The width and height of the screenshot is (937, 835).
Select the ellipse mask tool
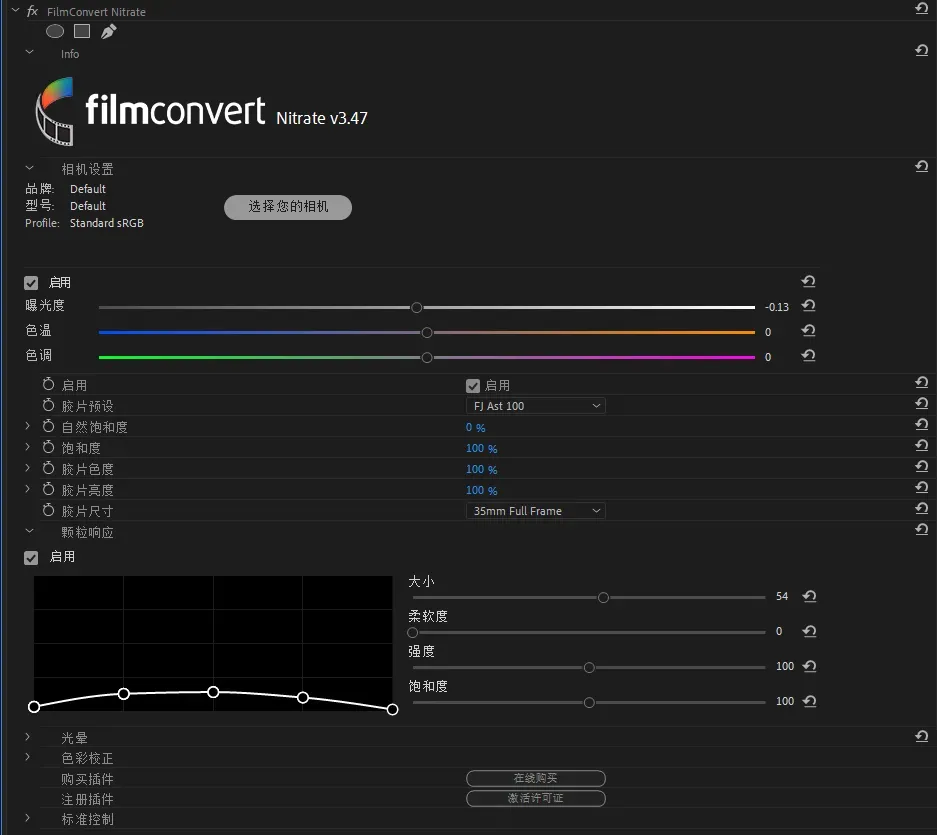click(x=55, y=31)
